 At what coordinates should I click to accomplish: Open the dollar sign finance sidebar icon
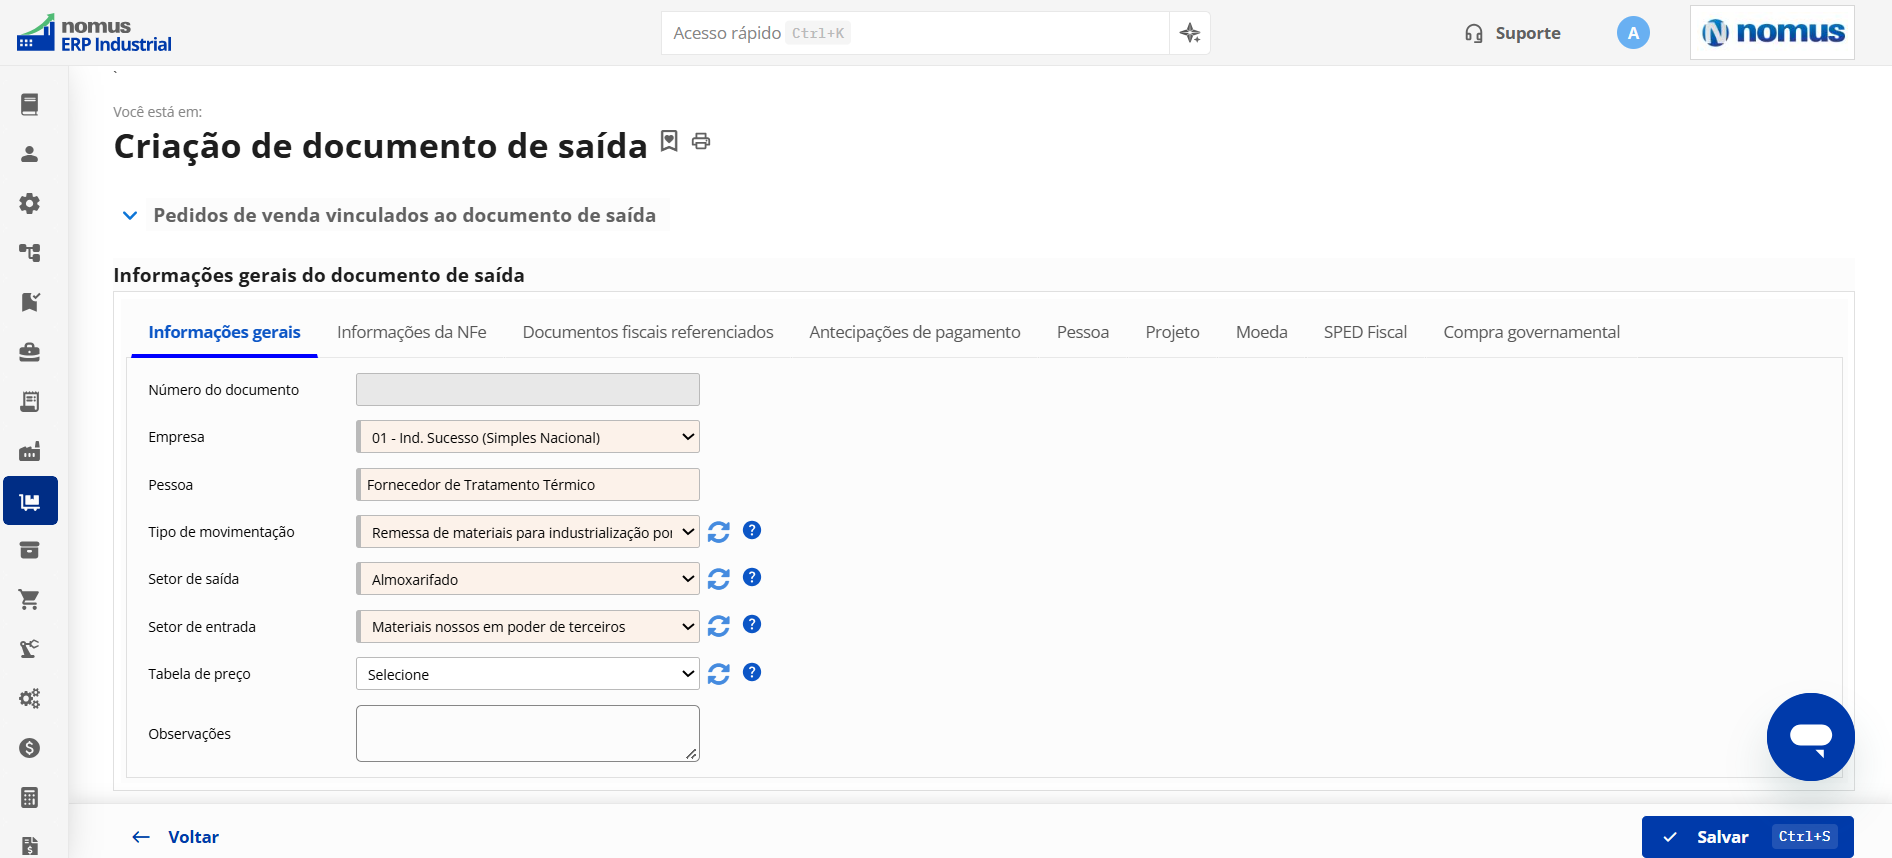tap(30, 748)
